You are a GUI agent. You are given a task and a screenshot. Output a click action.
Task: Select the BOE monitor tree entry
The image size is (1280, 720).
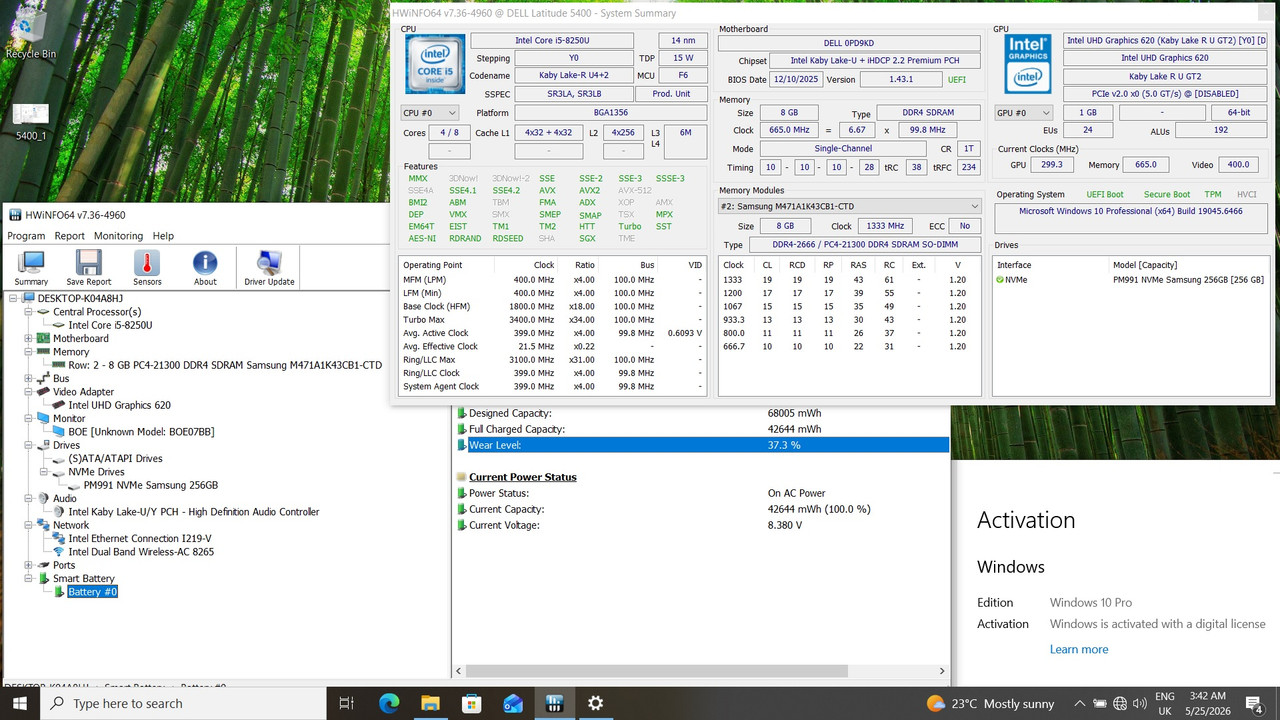[x=141, y=432]
